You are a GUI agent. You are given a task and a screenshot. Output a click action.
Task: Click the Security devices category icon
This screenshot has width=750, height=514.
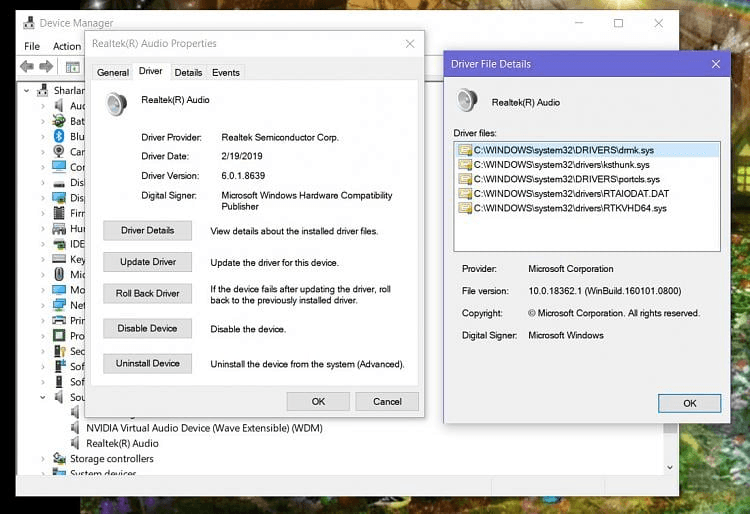pyautogui.click(x=59, y=351)
